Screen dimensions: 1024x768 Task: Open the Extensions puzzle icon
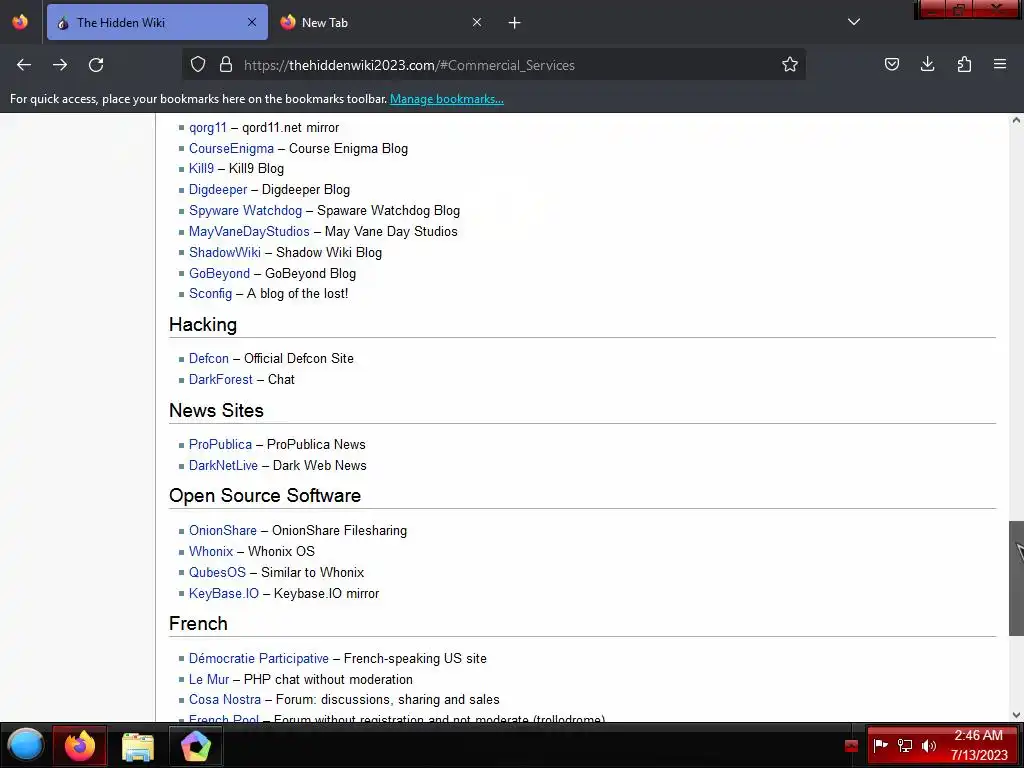(964, 64)
